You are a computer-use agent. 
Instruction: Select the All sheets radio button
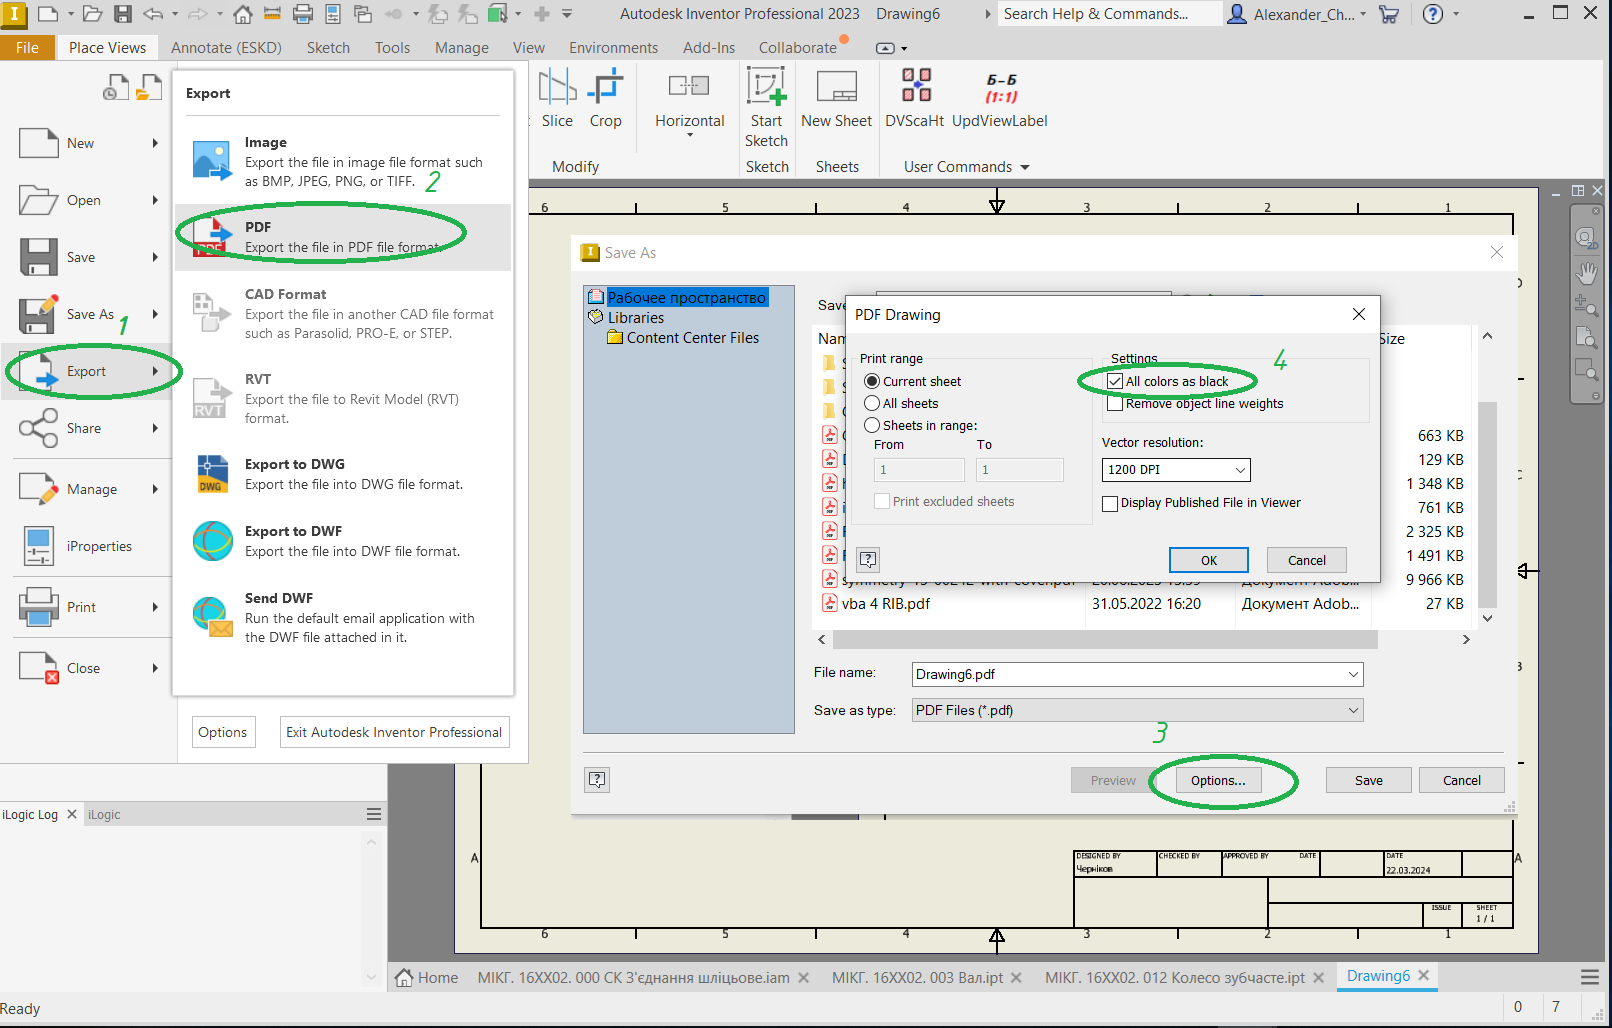tap(873, 403)
